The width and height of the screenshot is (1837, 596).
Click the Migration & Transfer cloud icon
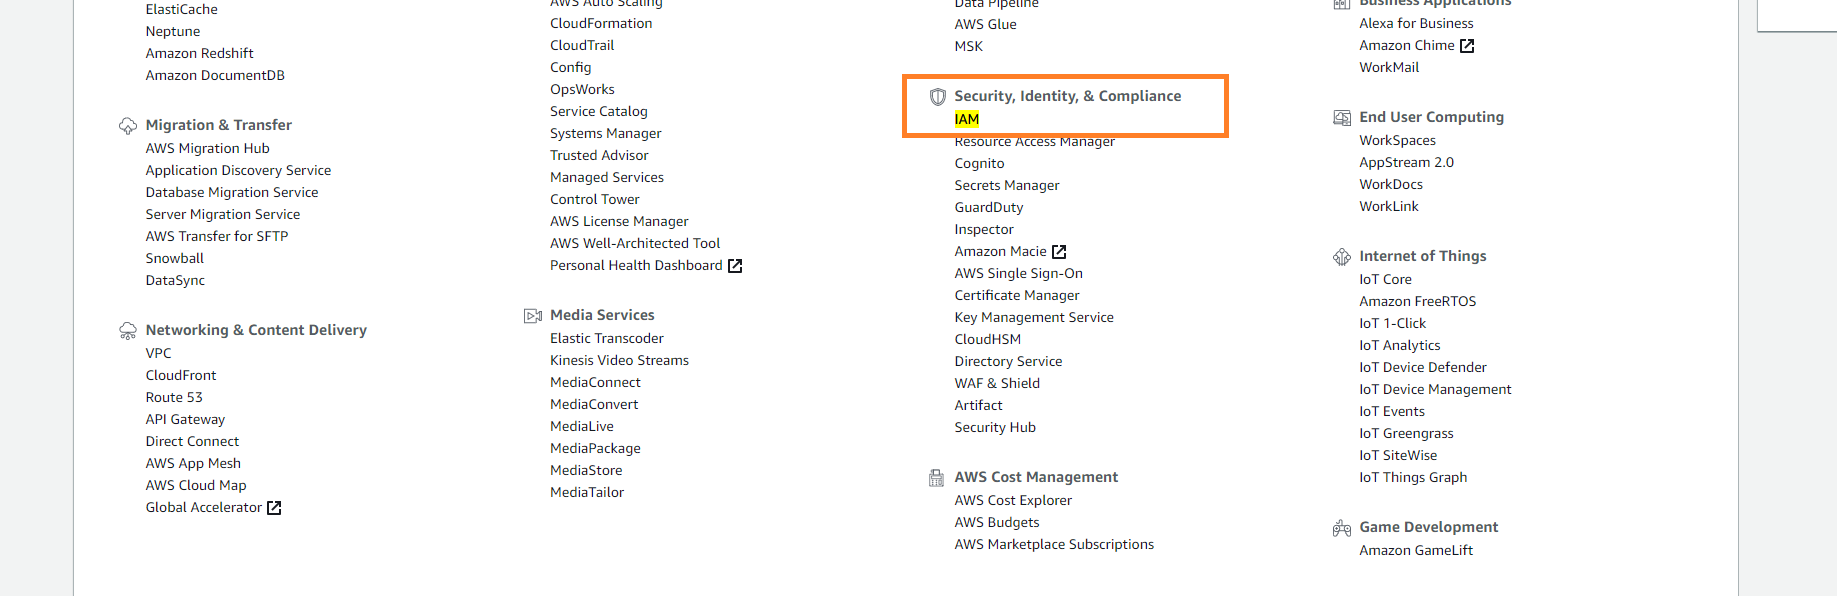coord(128,126)
